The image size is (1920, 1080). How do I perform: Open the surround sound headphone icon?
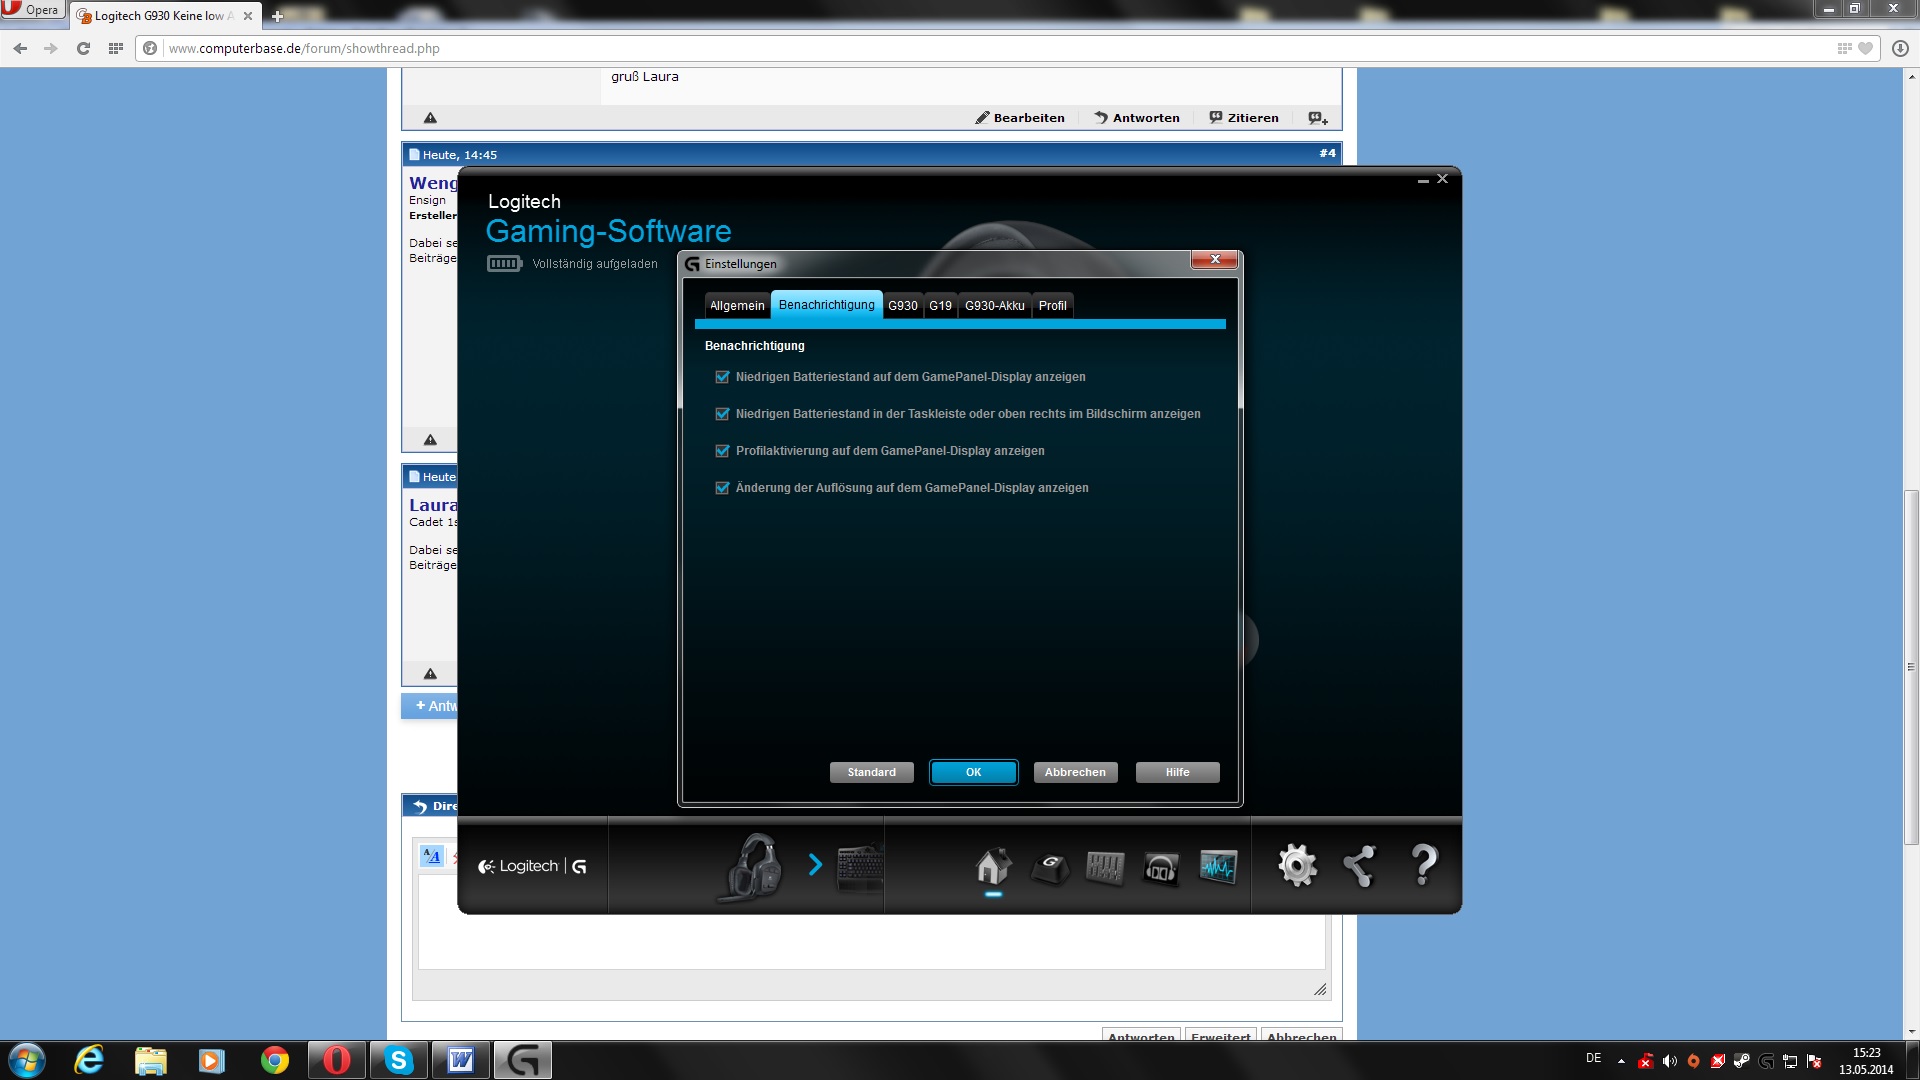pos(1161,867)
